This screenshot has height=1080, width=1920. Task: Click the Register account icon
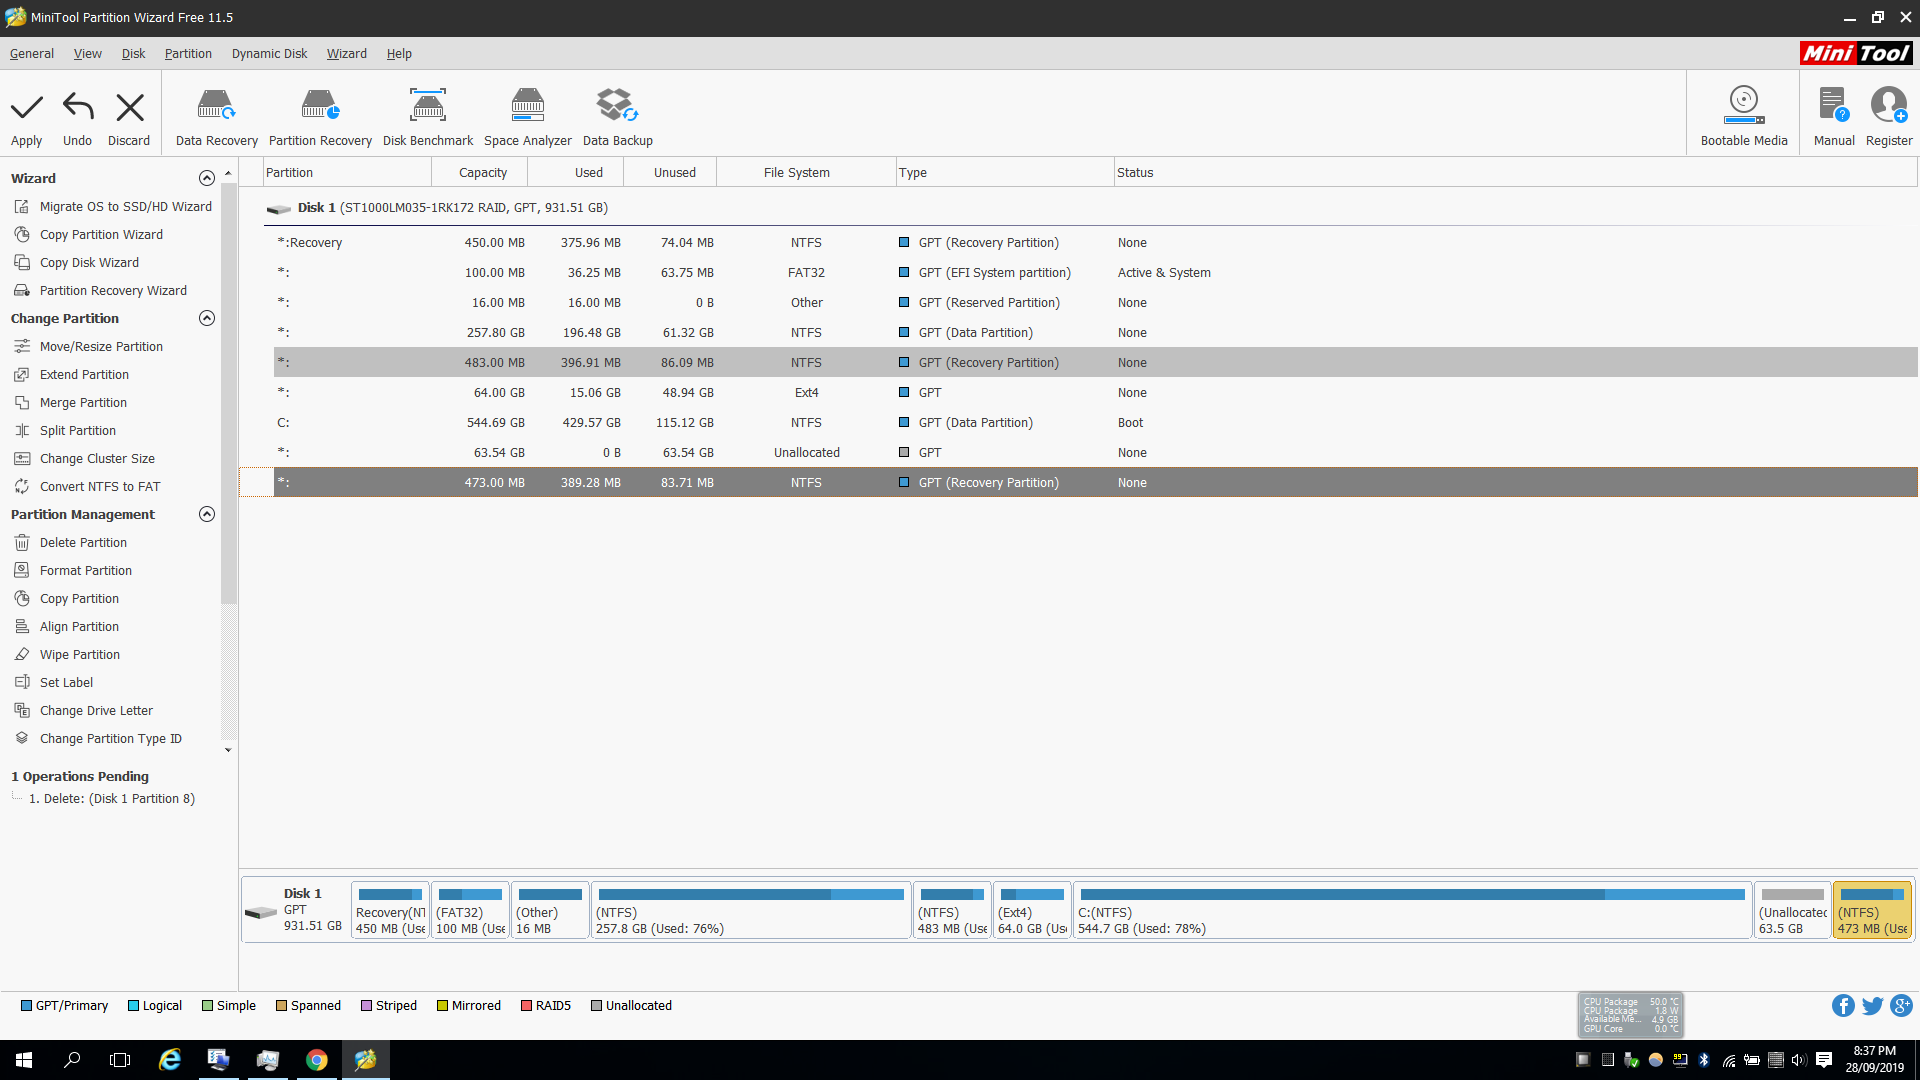coord(1889,117)
